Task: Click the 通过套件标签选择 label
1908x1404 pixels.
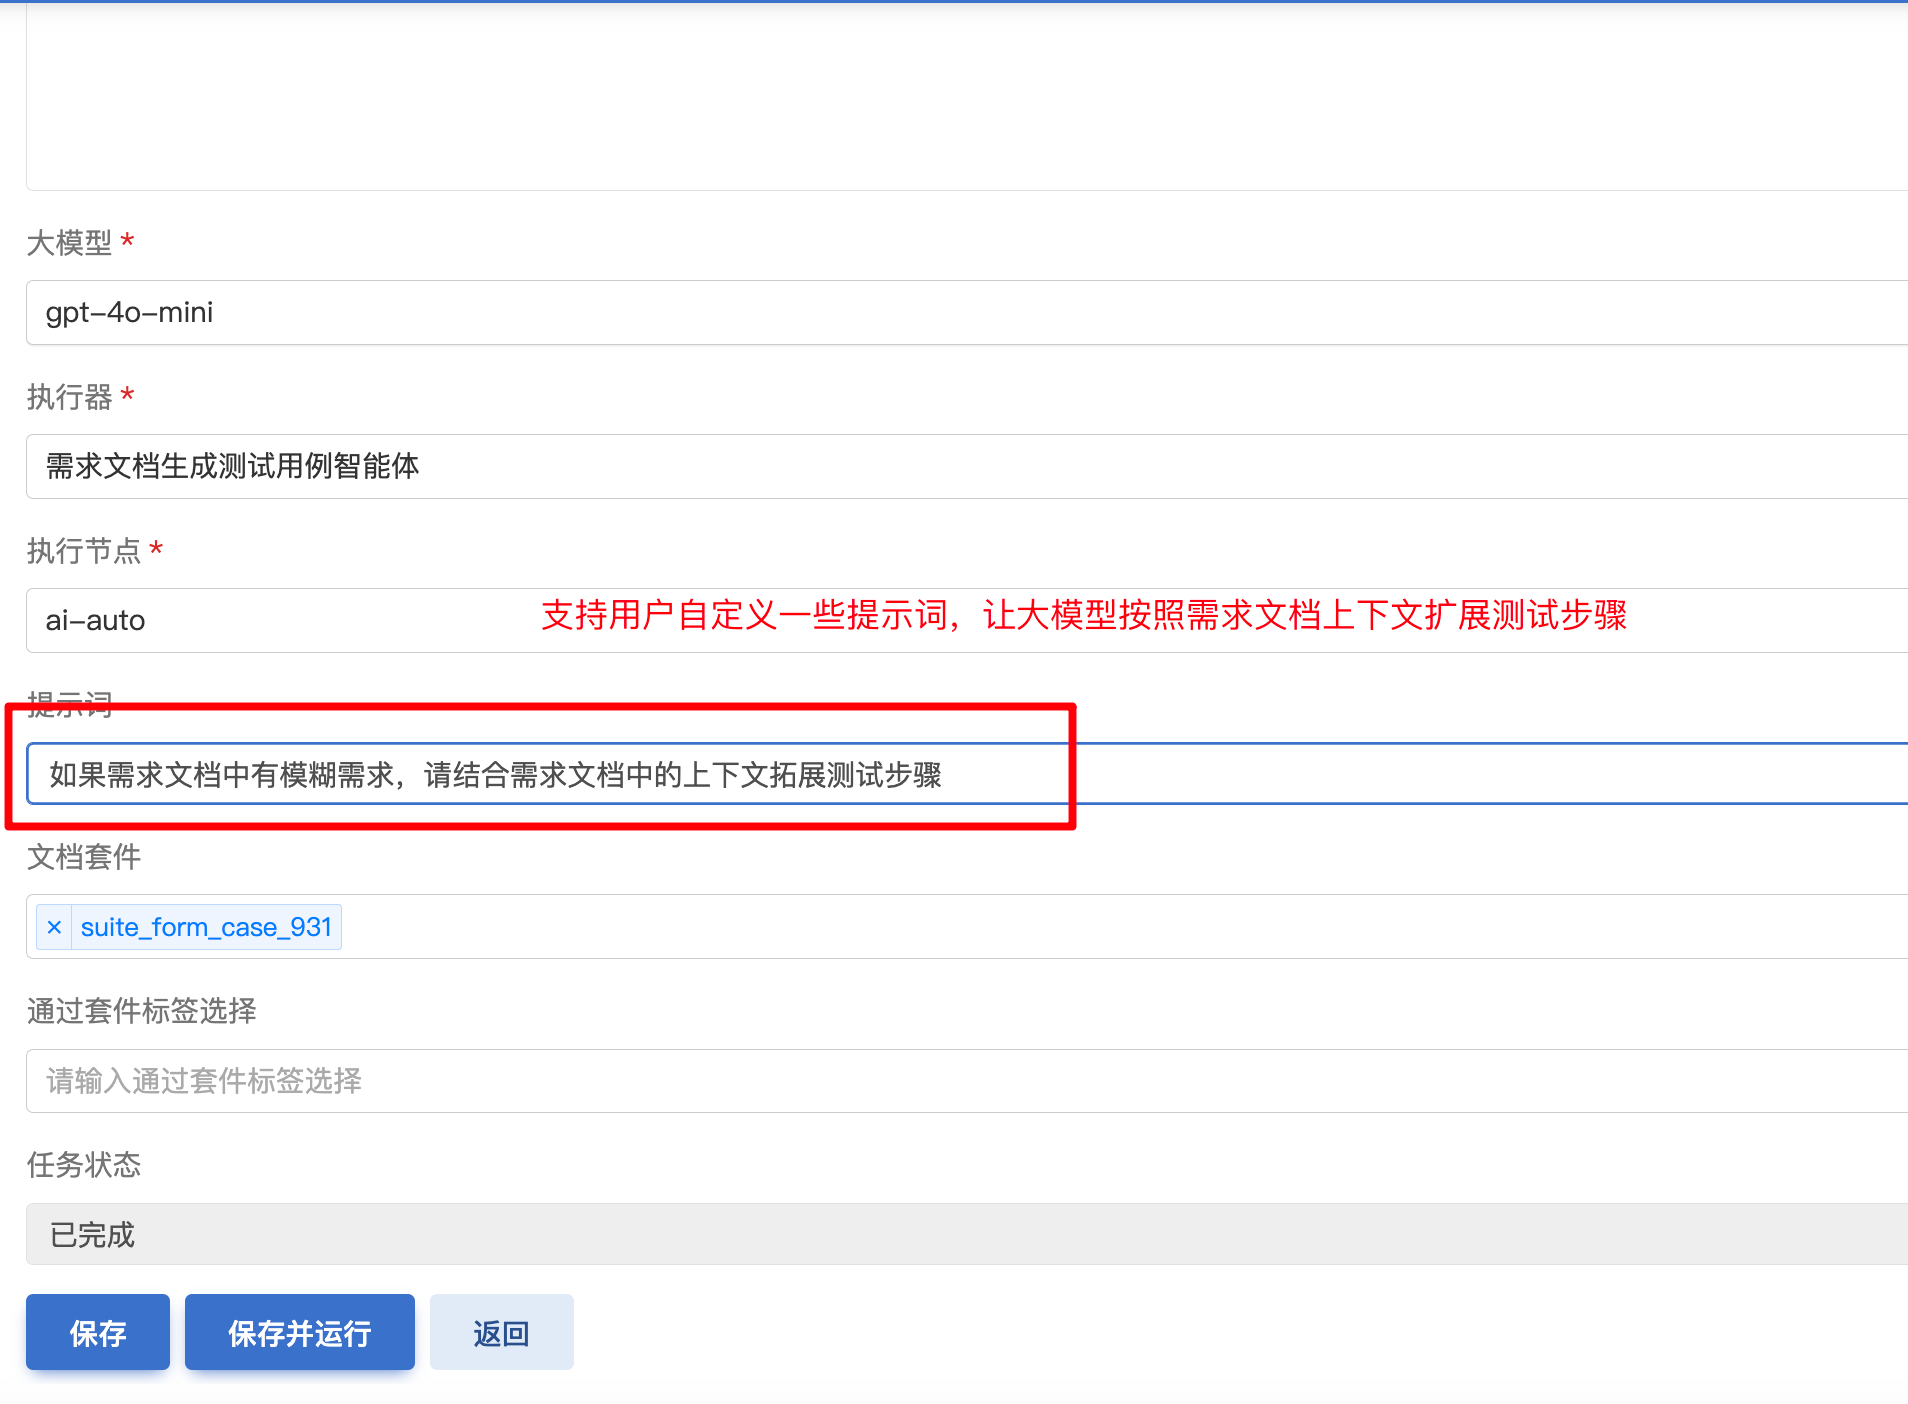Action: (142, 1011)
